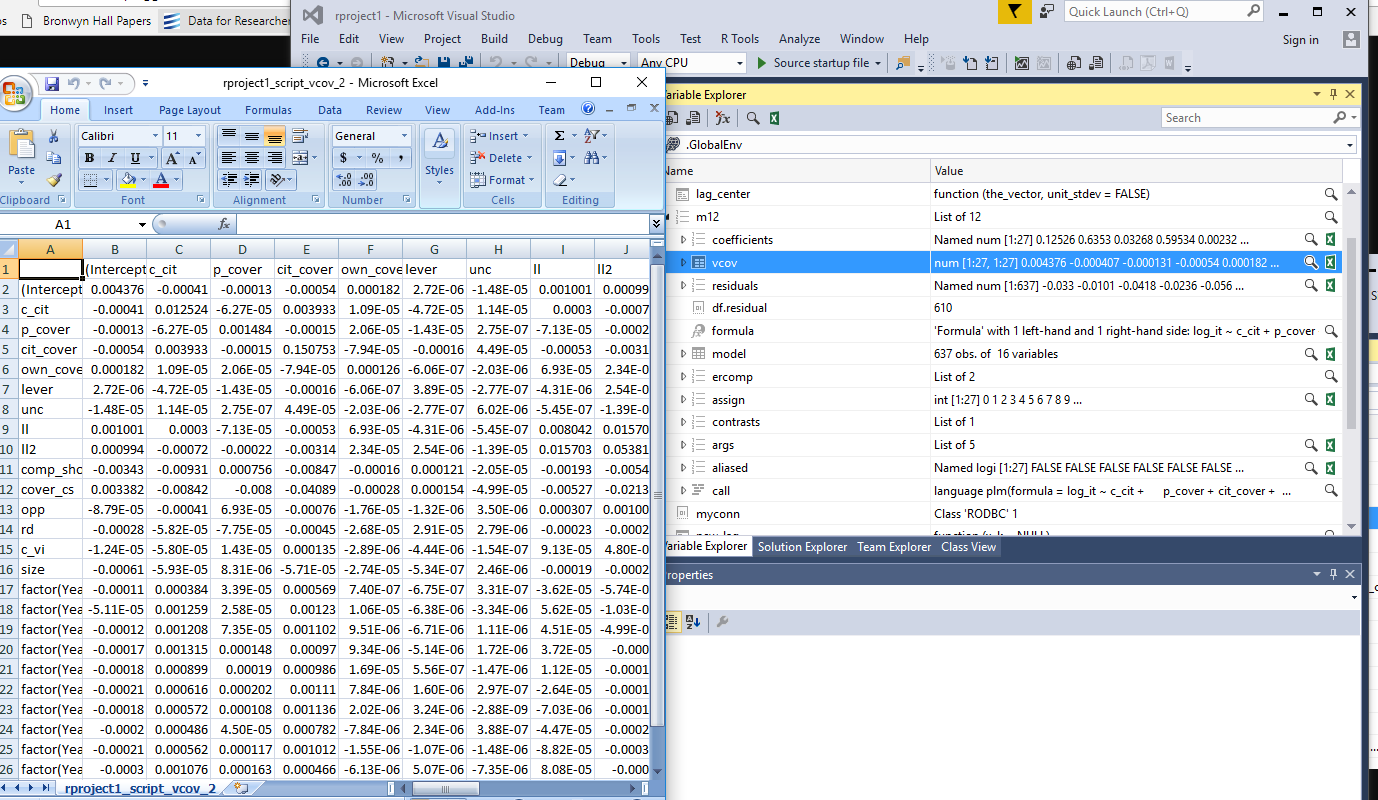Screen dimensions: 1378x800
Task: Open vcov row in Excel via green icon
Action: pyautogui.click(x=1331, y=263)
